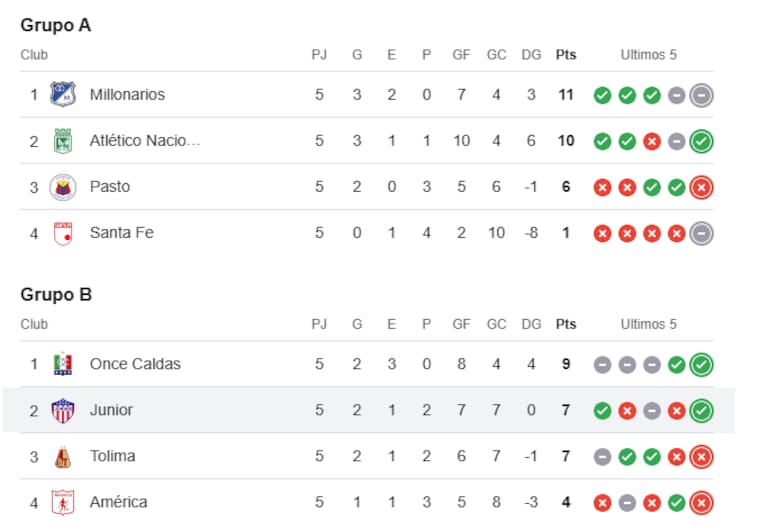Click Millonarios' latest circled draw result icon
The height and width of the screenshot is (531, 760).
tap(701, 95)
